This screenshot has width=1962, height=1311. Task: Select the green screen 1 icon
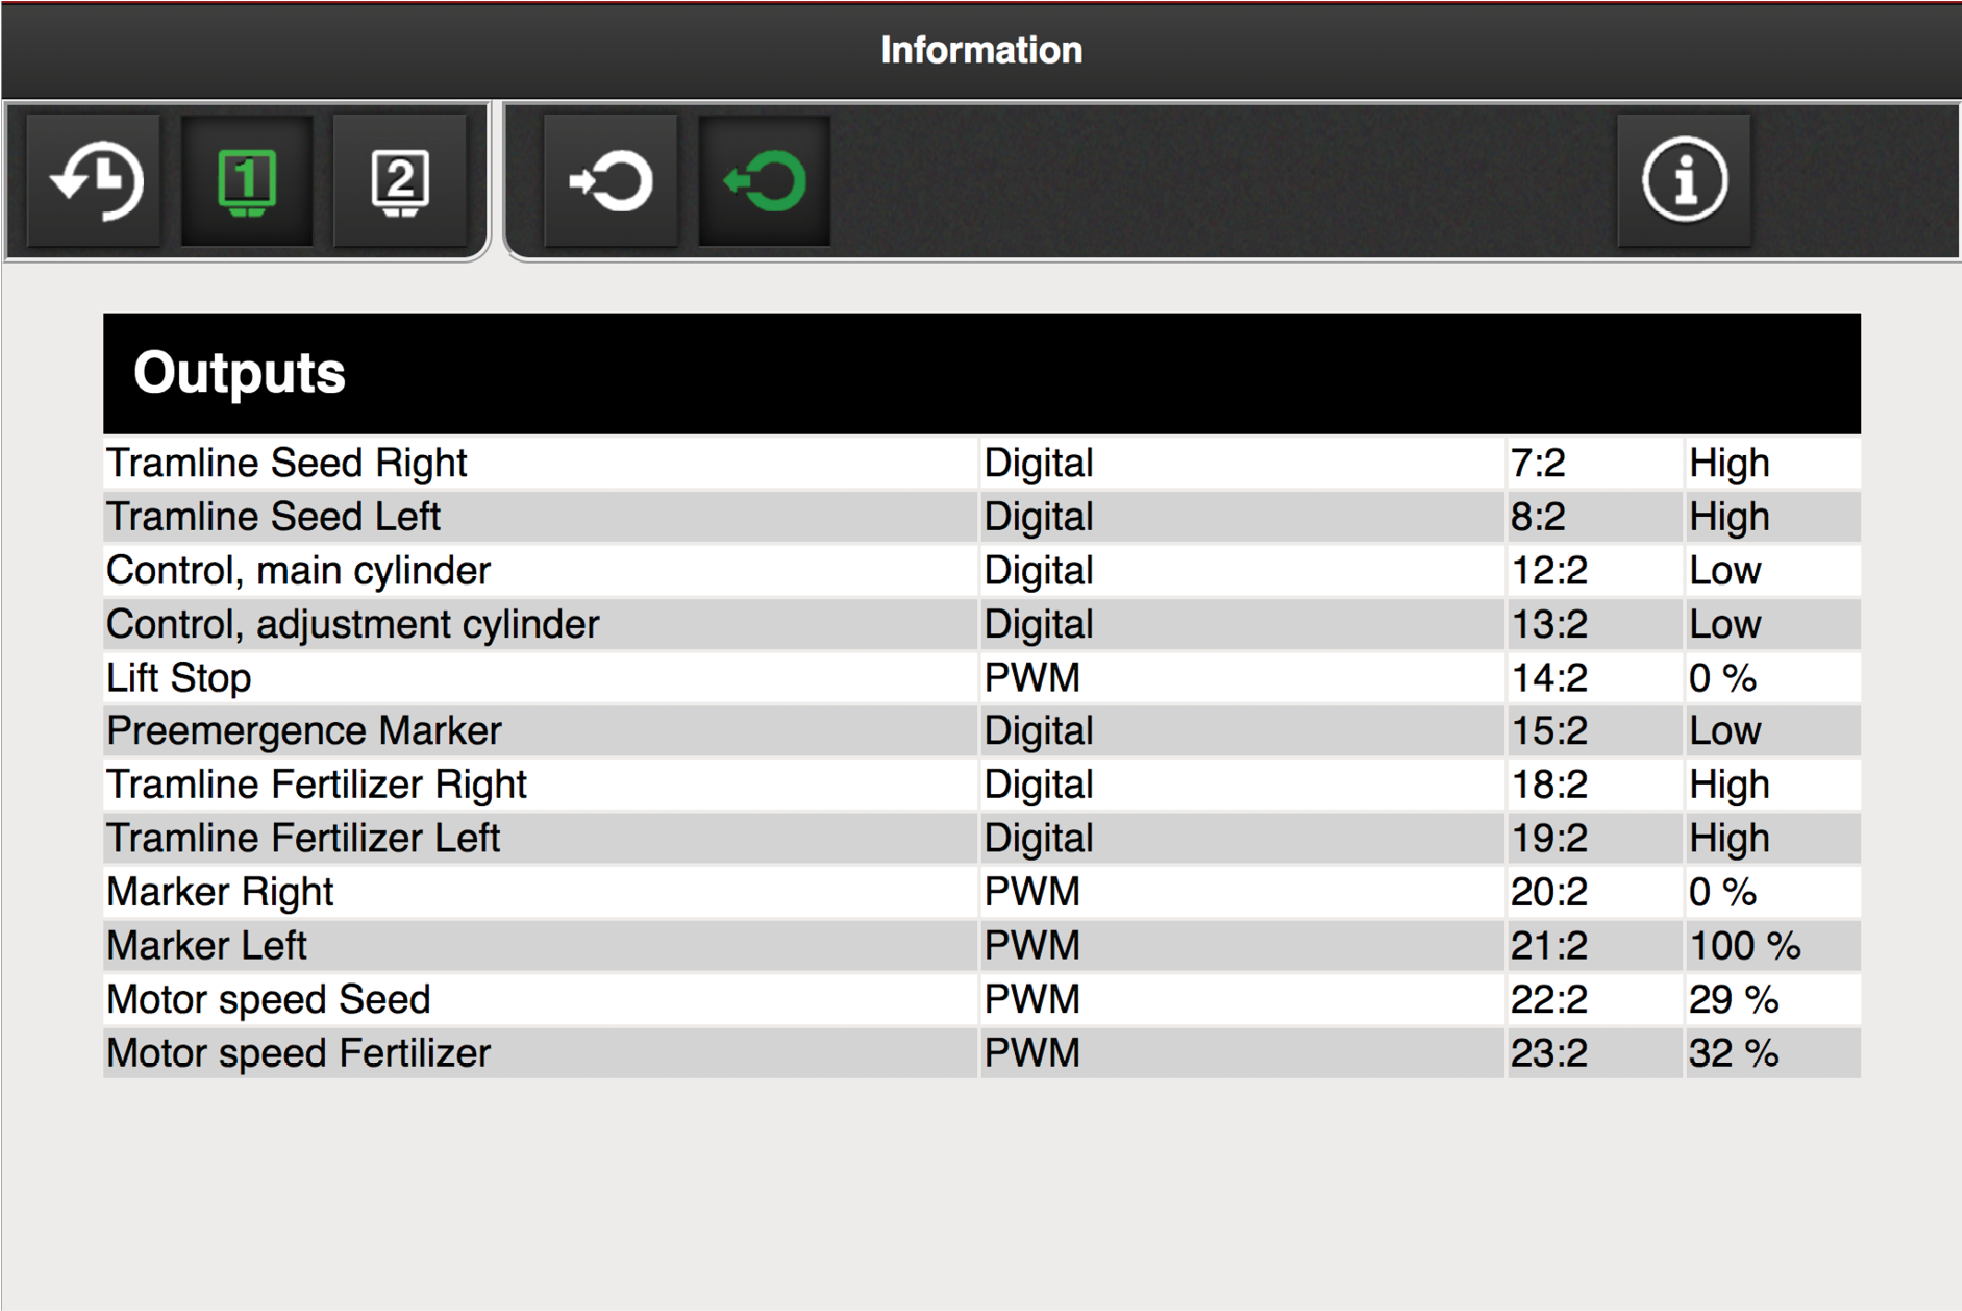tap(247, 181)
